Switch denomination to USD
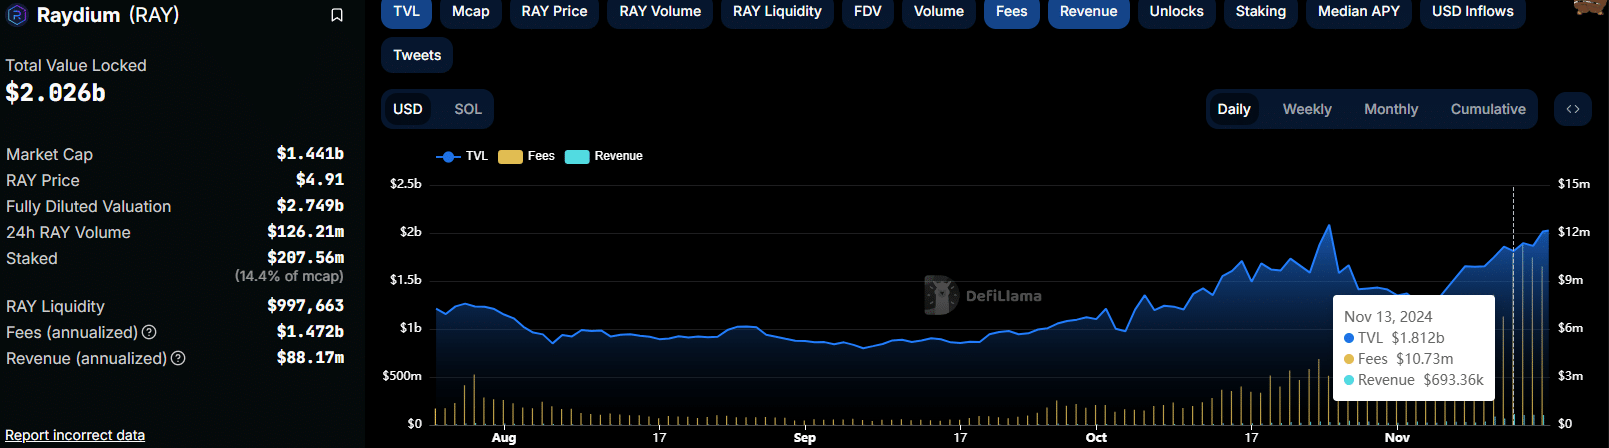Screen dimensions: 1609x448 coord(408,109)
